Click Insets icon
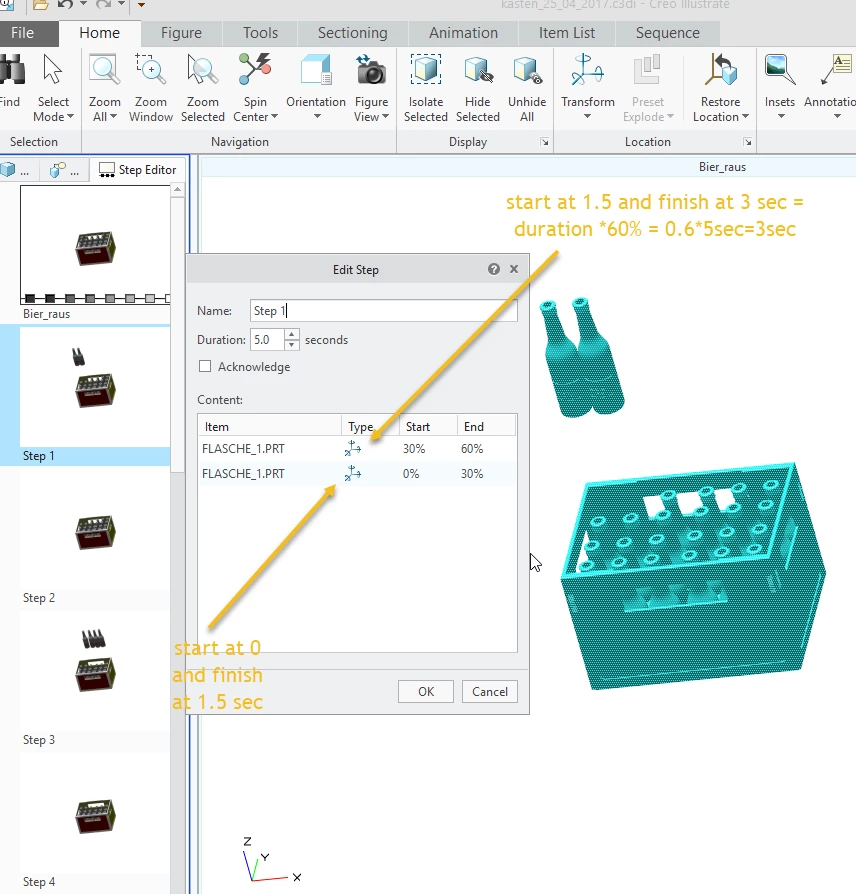 [779, 70]
